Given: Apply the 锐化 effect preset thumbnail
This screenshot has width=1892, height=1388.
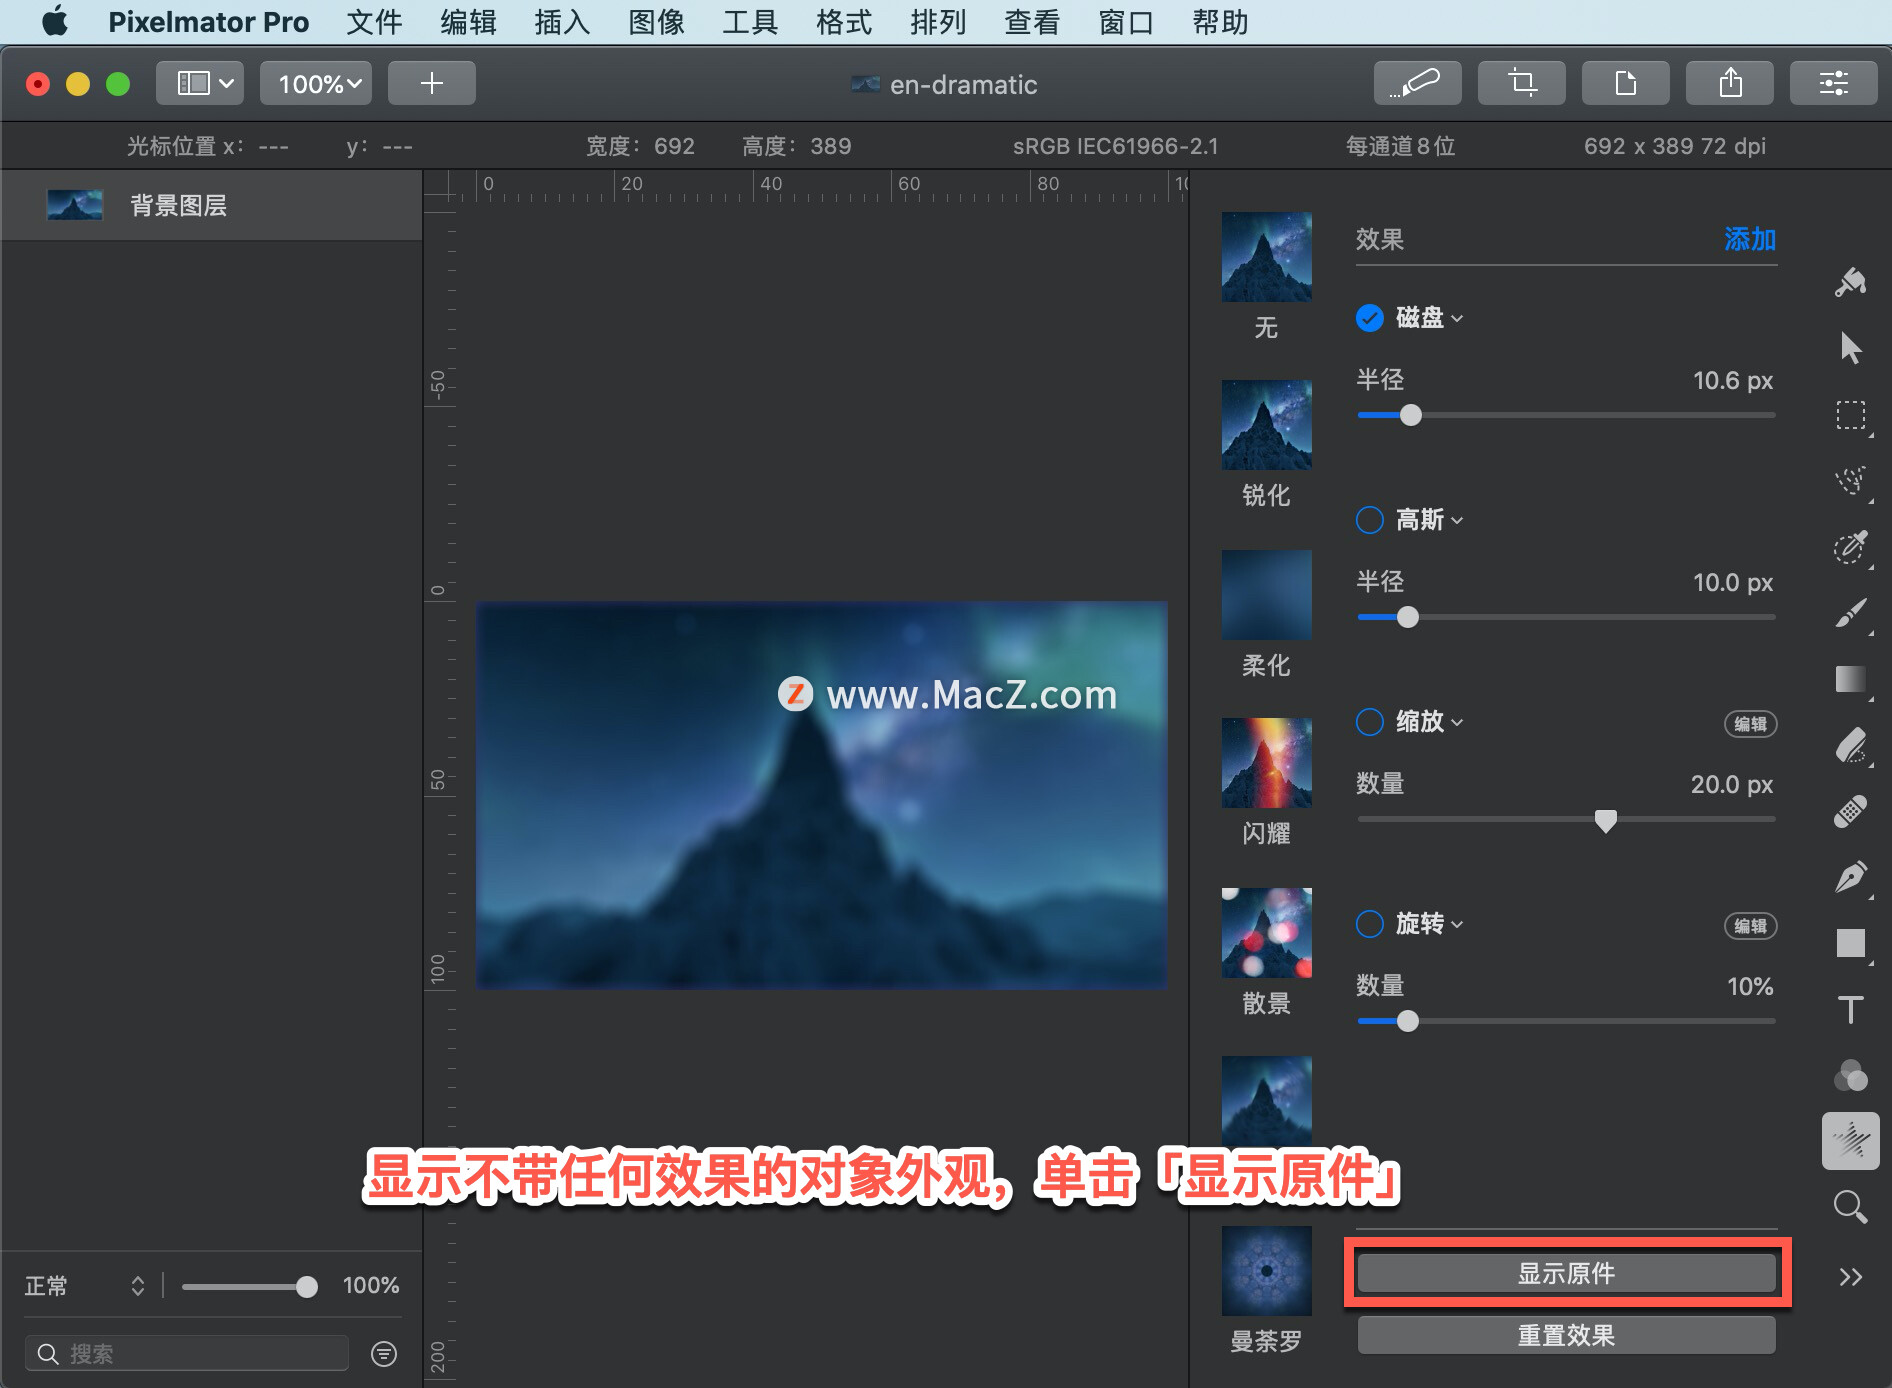Looking at the screenshot, I should click(1266, 425).
